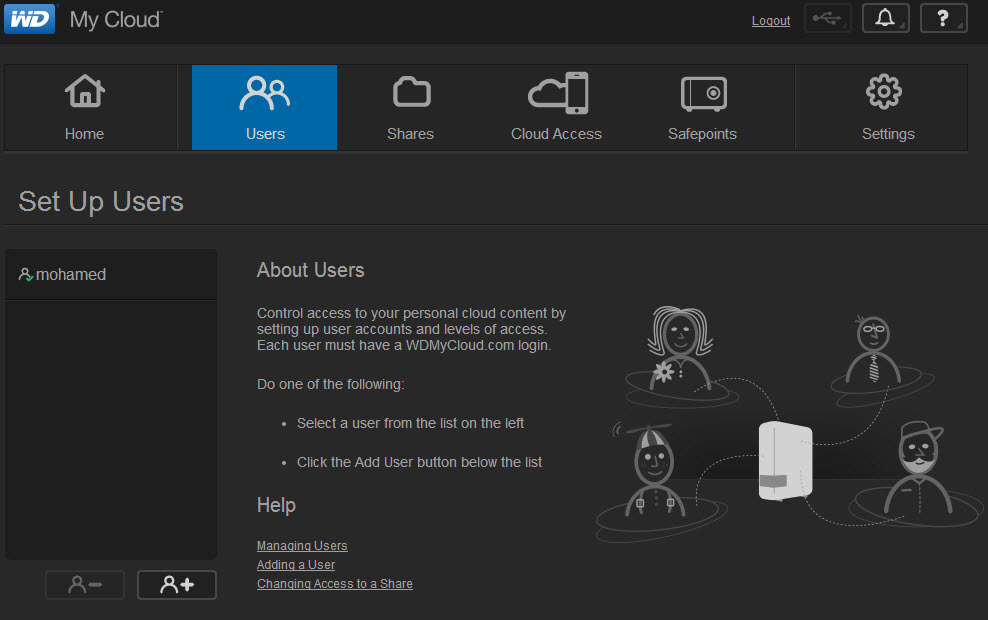Open the Safepoints tab

[703, 107]
